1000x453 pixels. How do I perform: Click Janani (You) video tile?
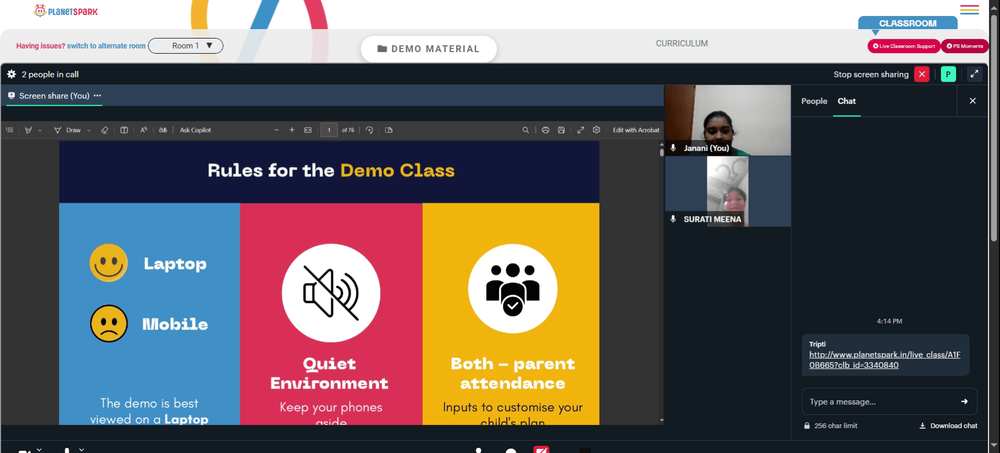point(728,120)
